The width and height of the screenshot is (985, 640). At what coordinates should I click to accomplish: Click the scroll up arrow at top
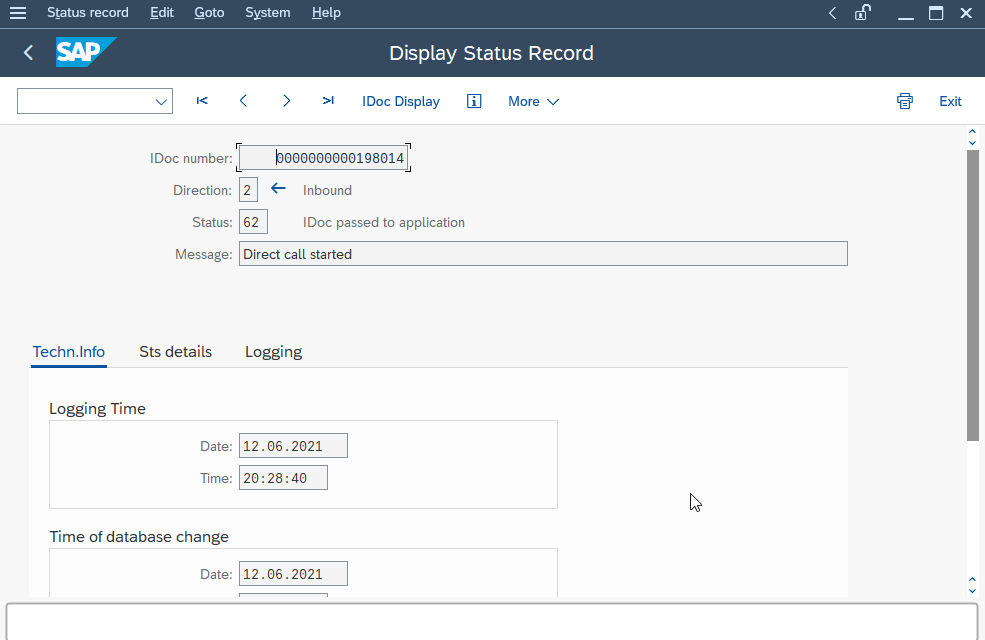(972, 132)
